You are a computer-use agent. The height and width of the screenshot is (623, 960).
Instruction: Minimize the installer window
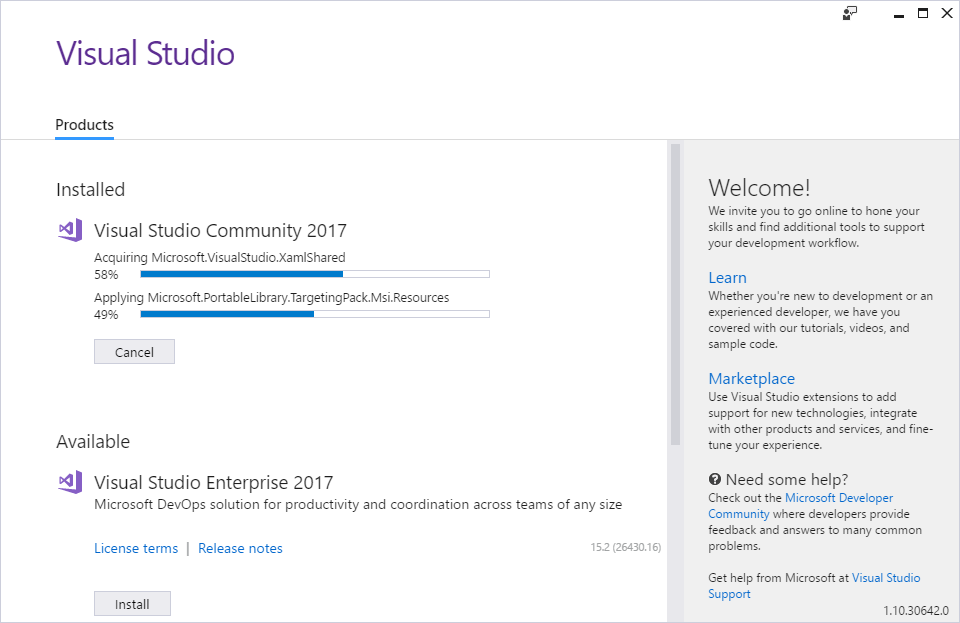(899, 14)
